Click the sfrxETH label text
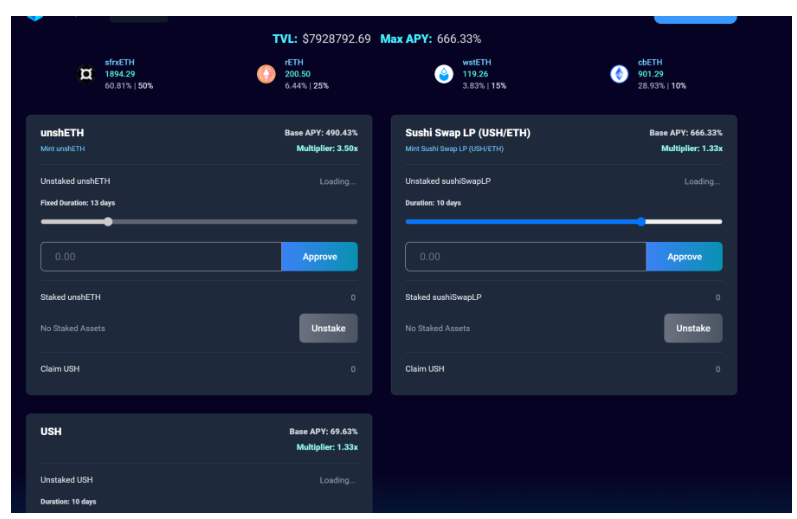The height and width of the screenshot is (519, 797). pos(119,63)
